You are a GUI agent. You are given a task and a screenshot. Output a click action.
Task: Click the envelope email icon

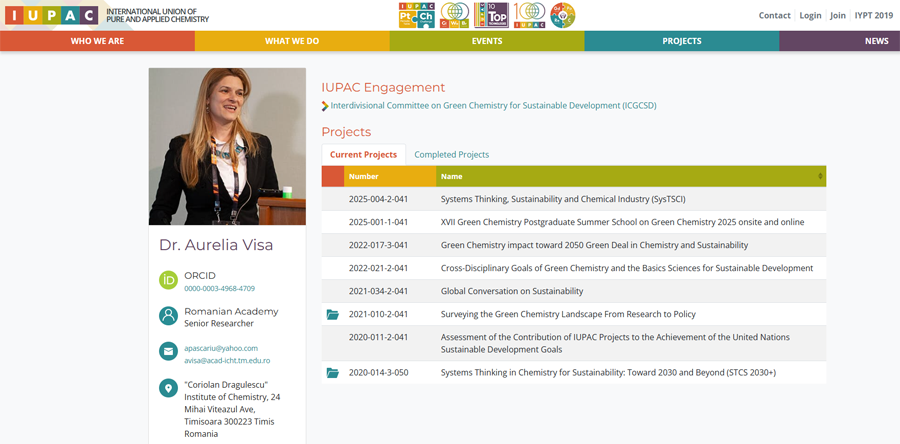pos(169,353)
